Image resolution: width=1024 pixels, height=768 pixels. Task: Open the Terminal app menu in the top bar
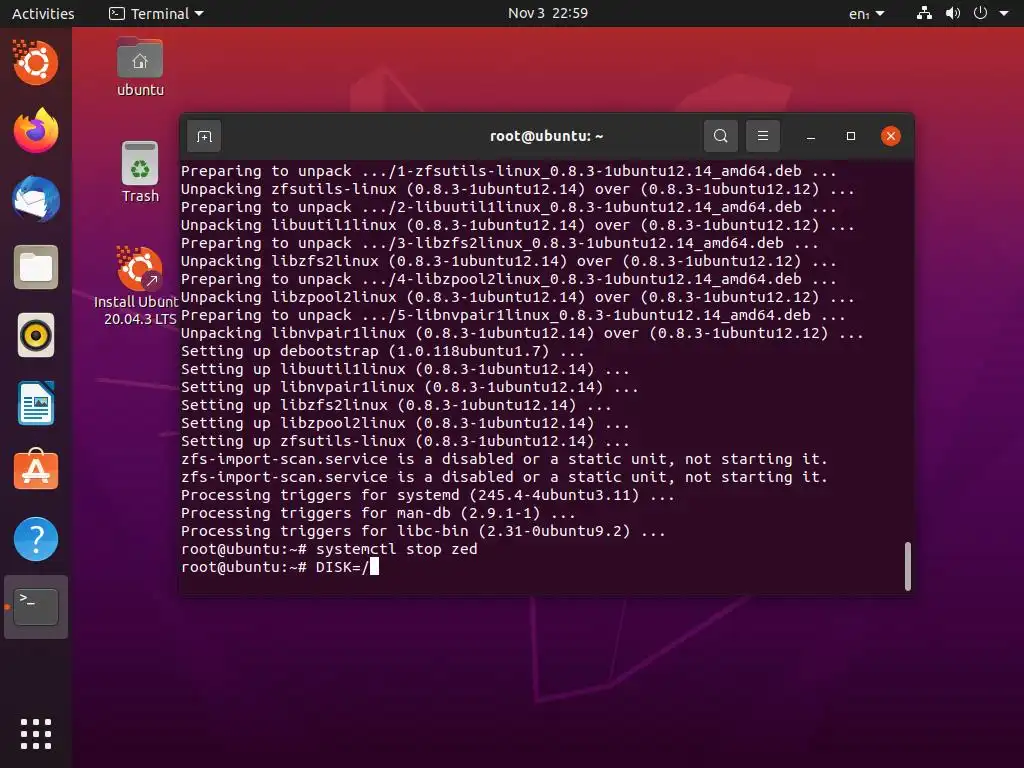(x=156, y=13)
